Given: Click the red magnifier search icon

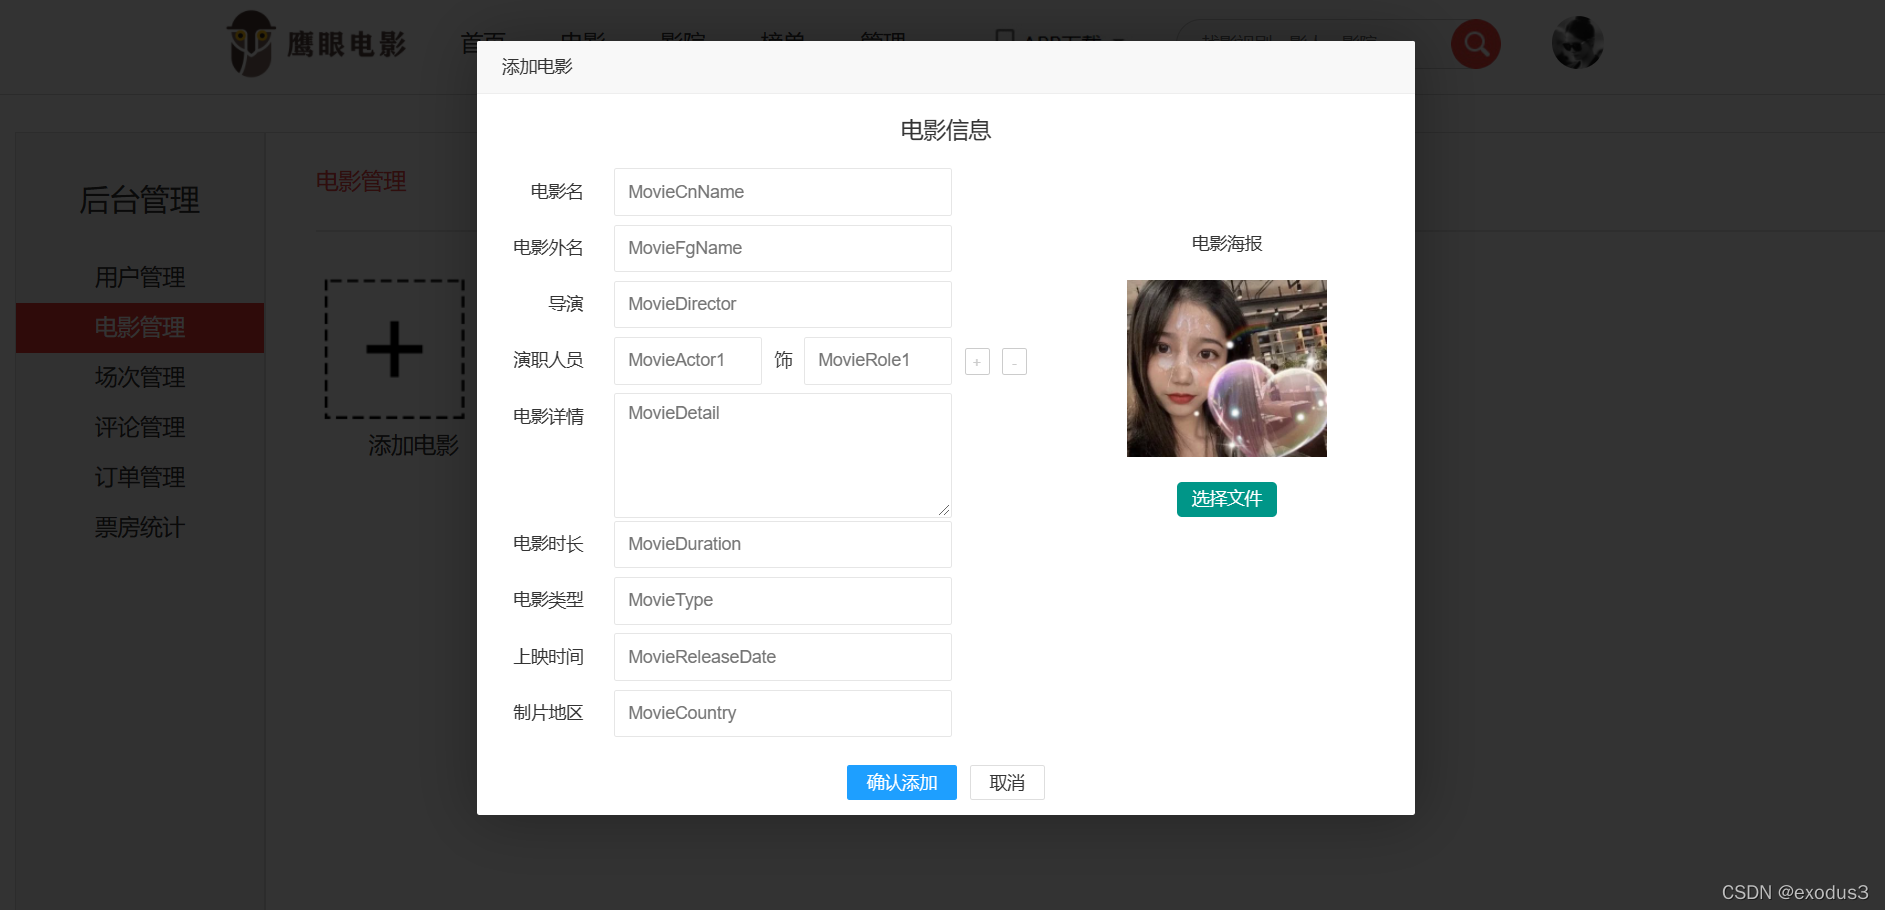Looking at the screenshot, I should [x=1476, y=44].
